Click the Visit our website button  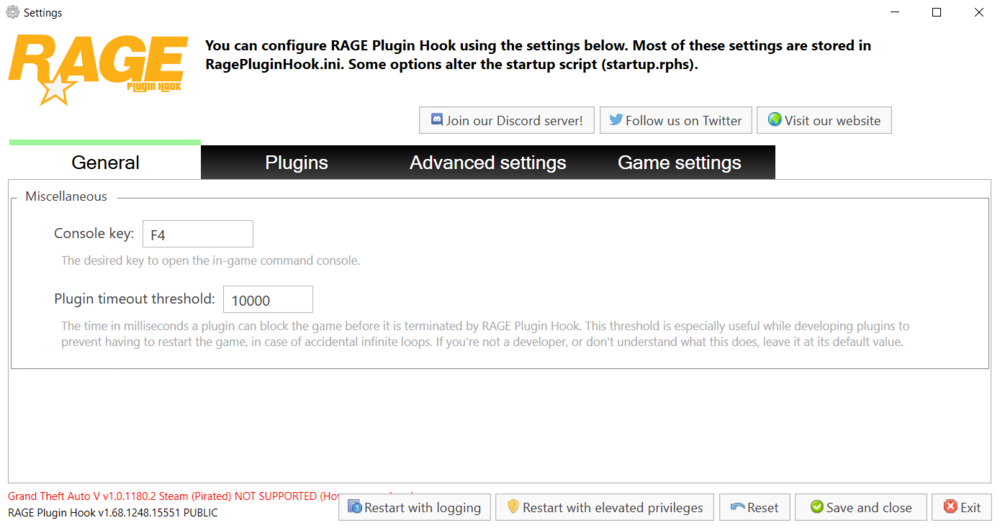pyautogui.click(x=824, y=120)
